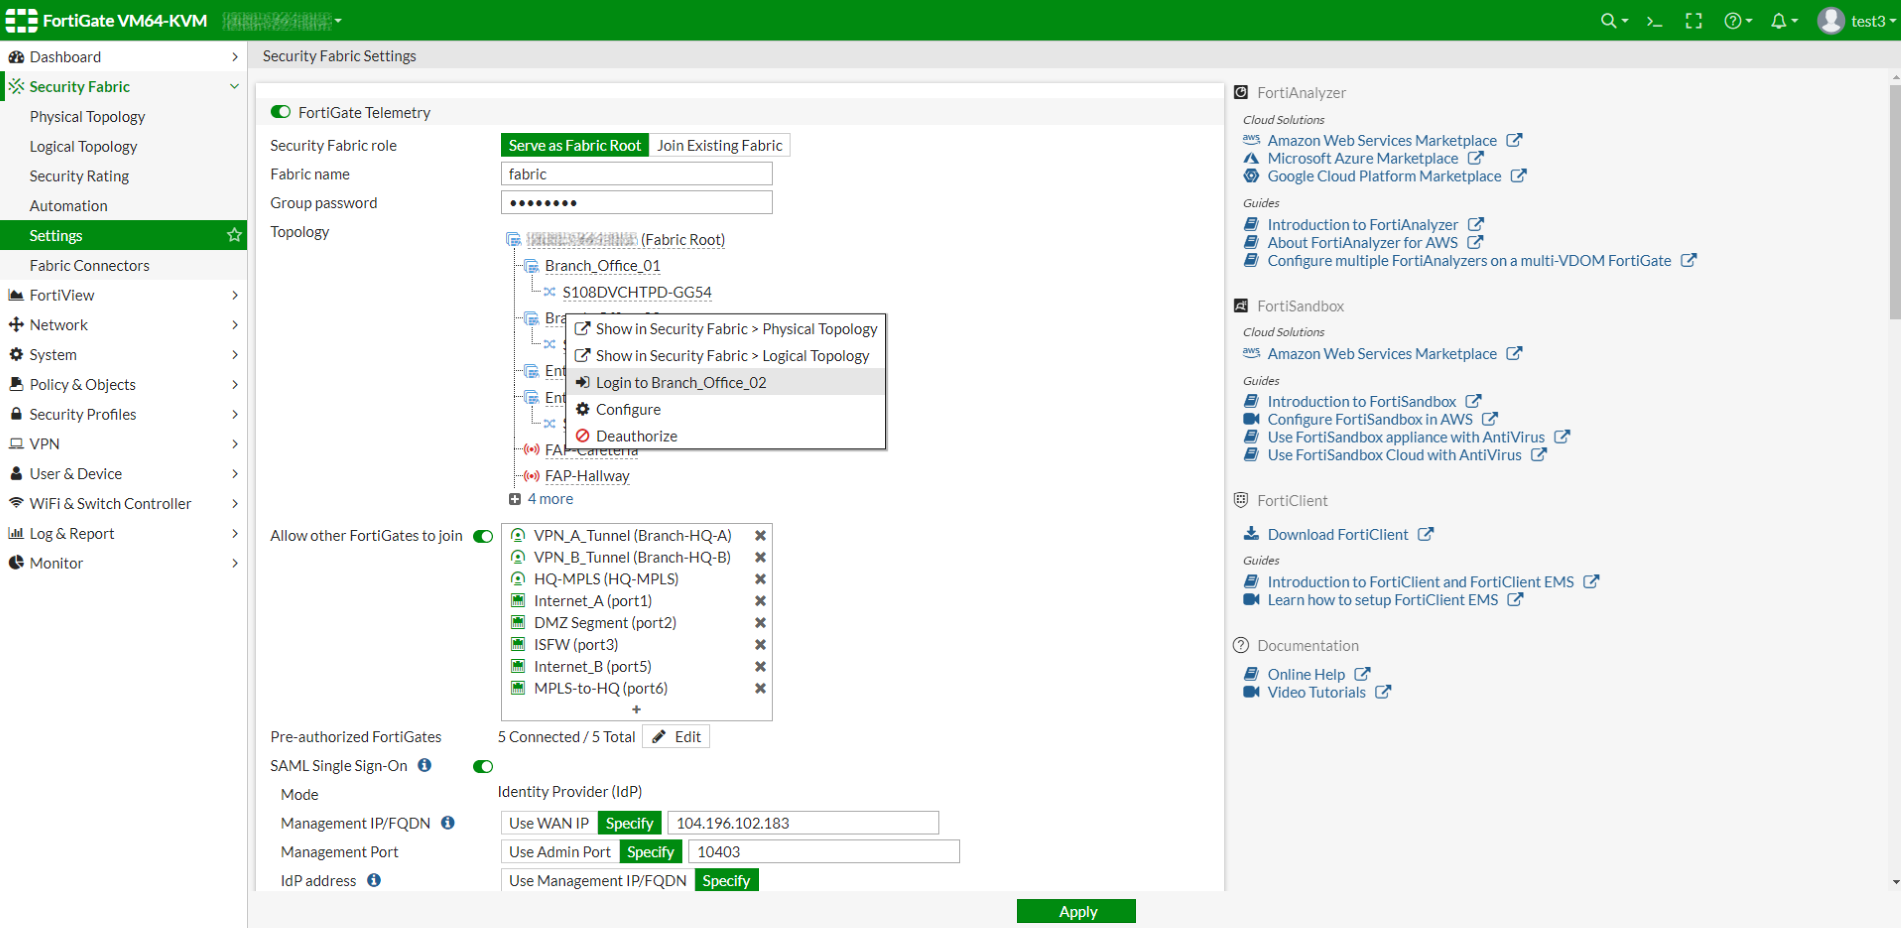This screenshot has height=928, width=1901.
Task: Click the Online Help external-link icon
Action: 1362,674
